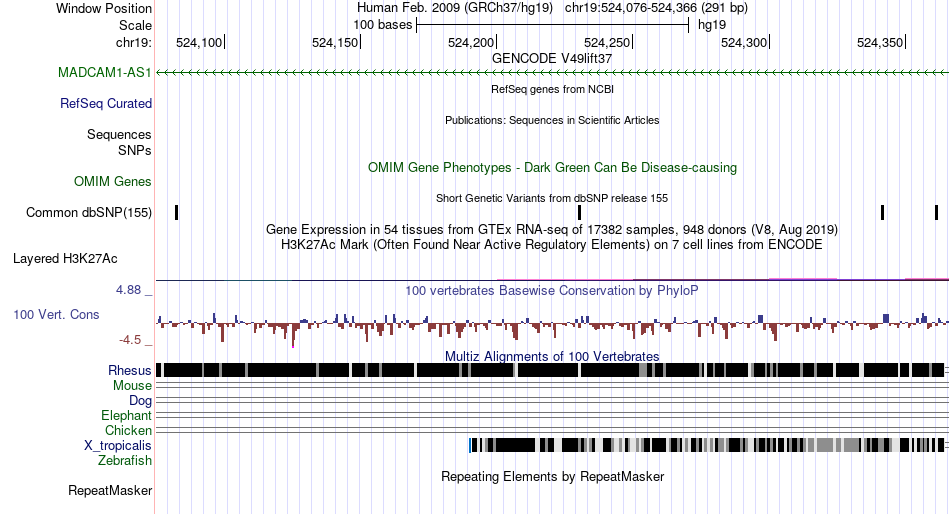
Task: Click the H3K27Ac Mark ENCODE title
Action: [552, 245]
